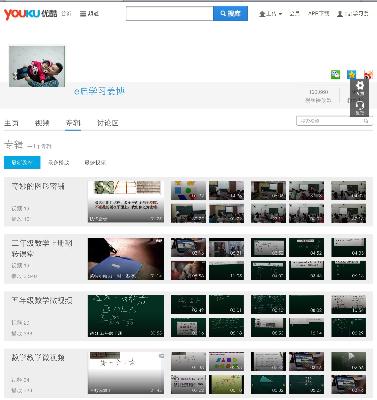Expand the upload dropdown in header
Image resolution: width=377 pixels, height=400 pixels.
(271, 14)
